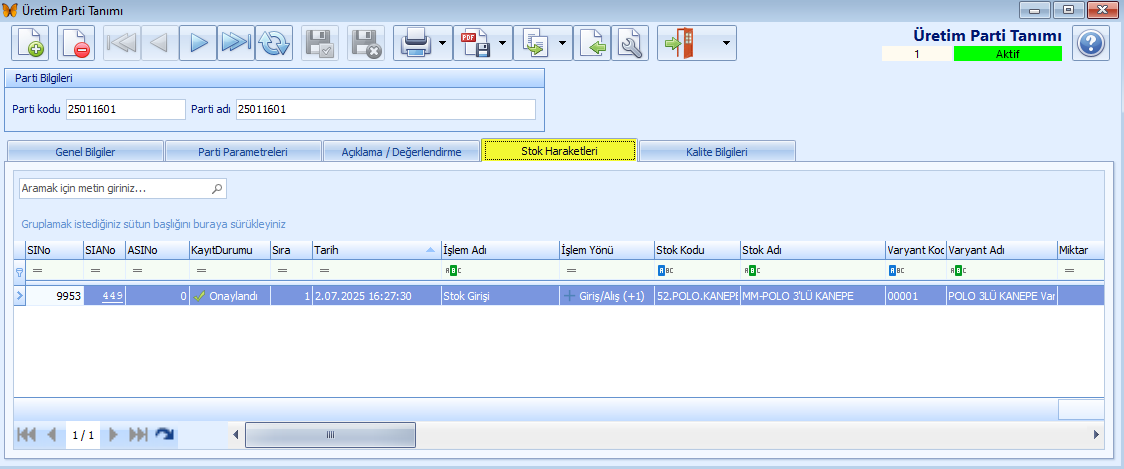Sort by the Tarih column header
The width and height of the screenshot is (1124, 469).
click(376, 250)
